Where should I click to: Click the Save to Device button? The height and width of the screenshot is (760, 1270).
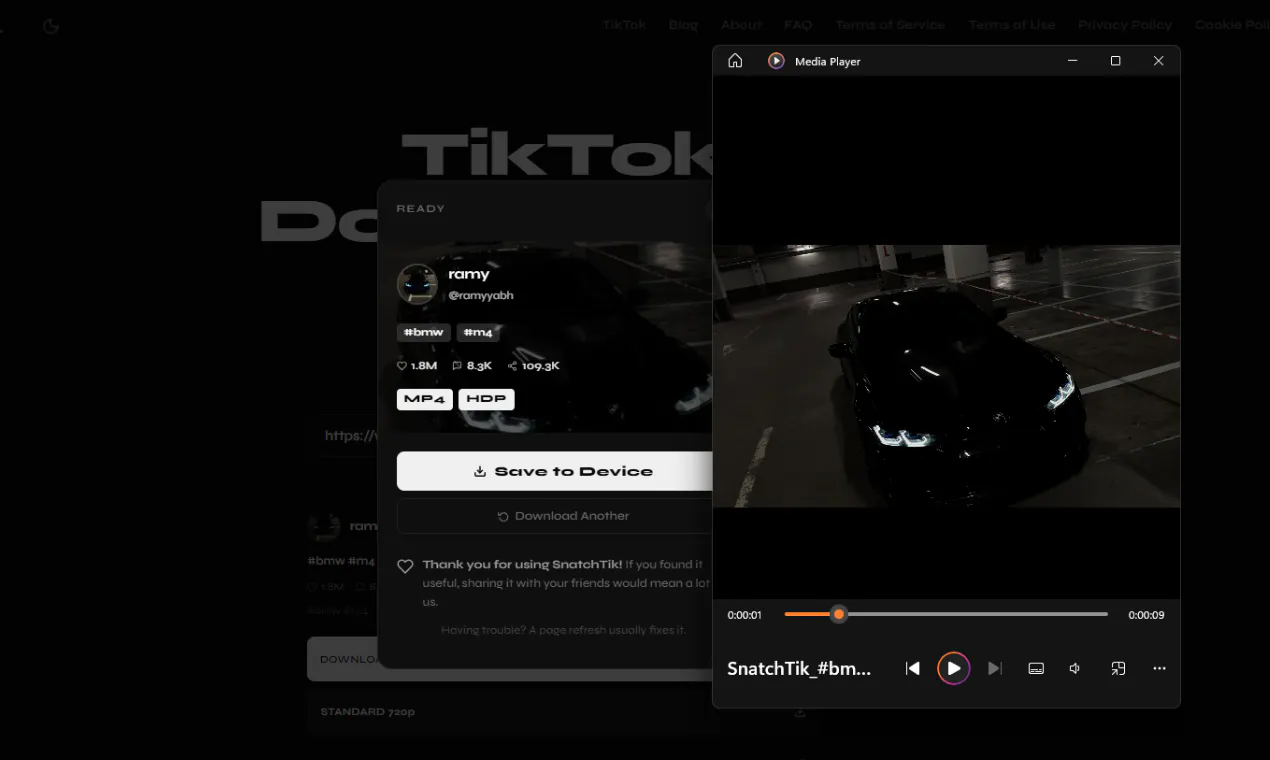554,471
